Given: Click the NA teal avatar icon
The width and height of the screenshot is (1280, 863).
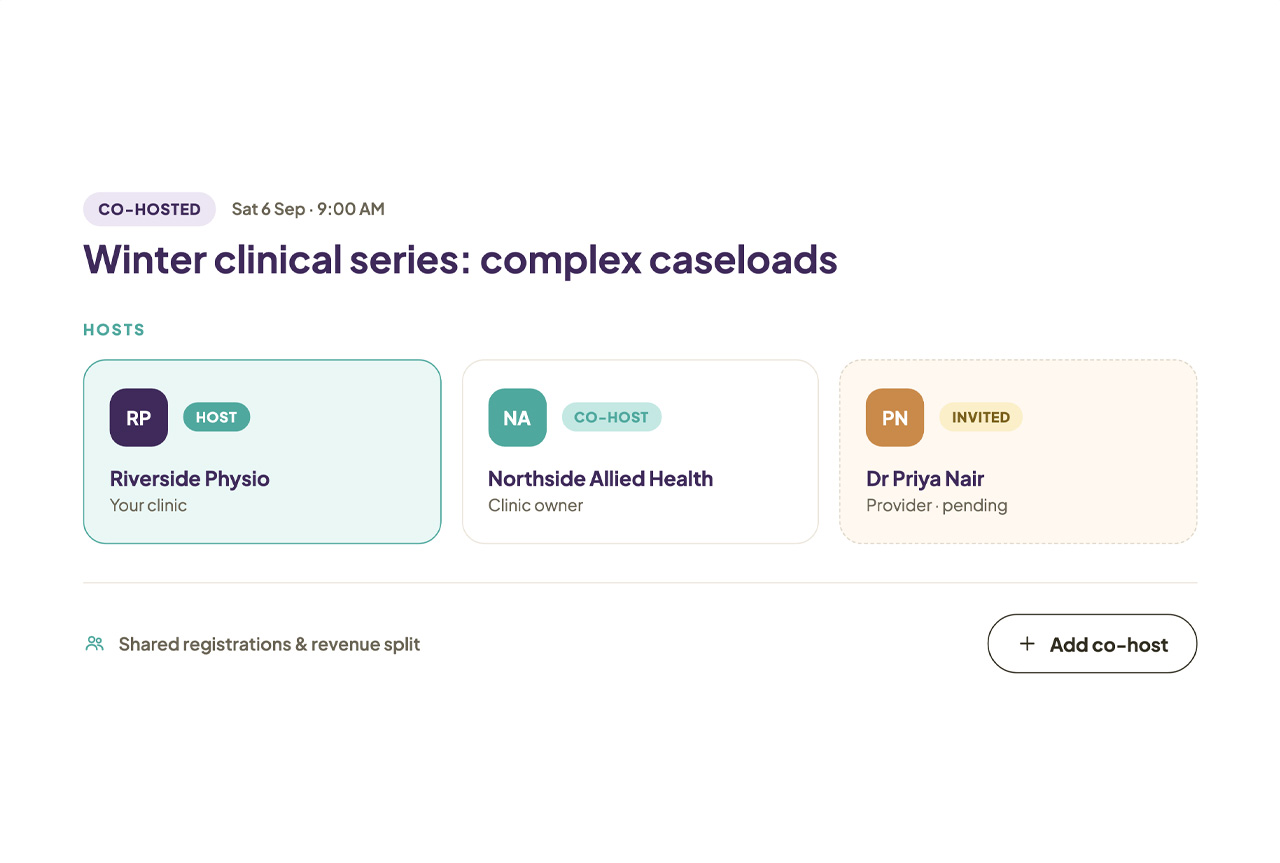Looking at the screenshot, I should (517, 417).
